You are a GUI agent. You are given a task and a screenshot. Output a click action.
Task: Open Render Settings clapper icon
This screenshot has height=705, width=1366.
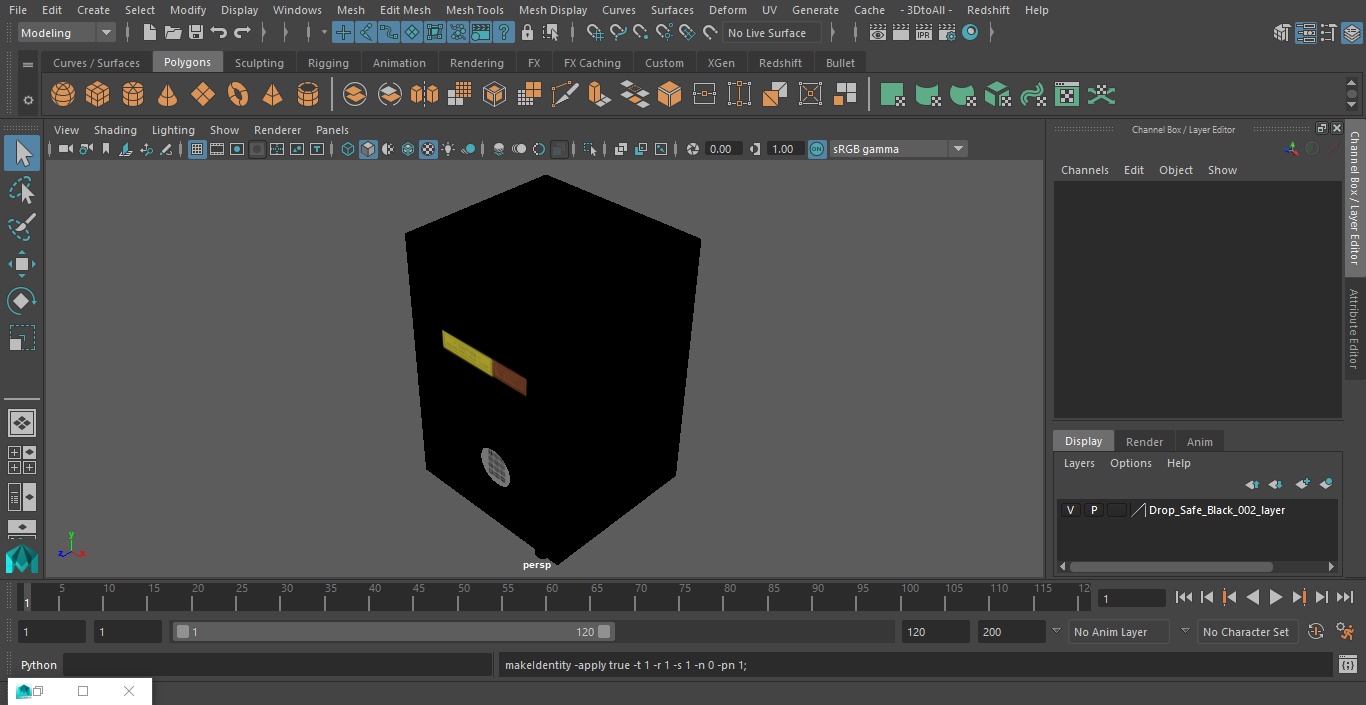coord(946,33)
